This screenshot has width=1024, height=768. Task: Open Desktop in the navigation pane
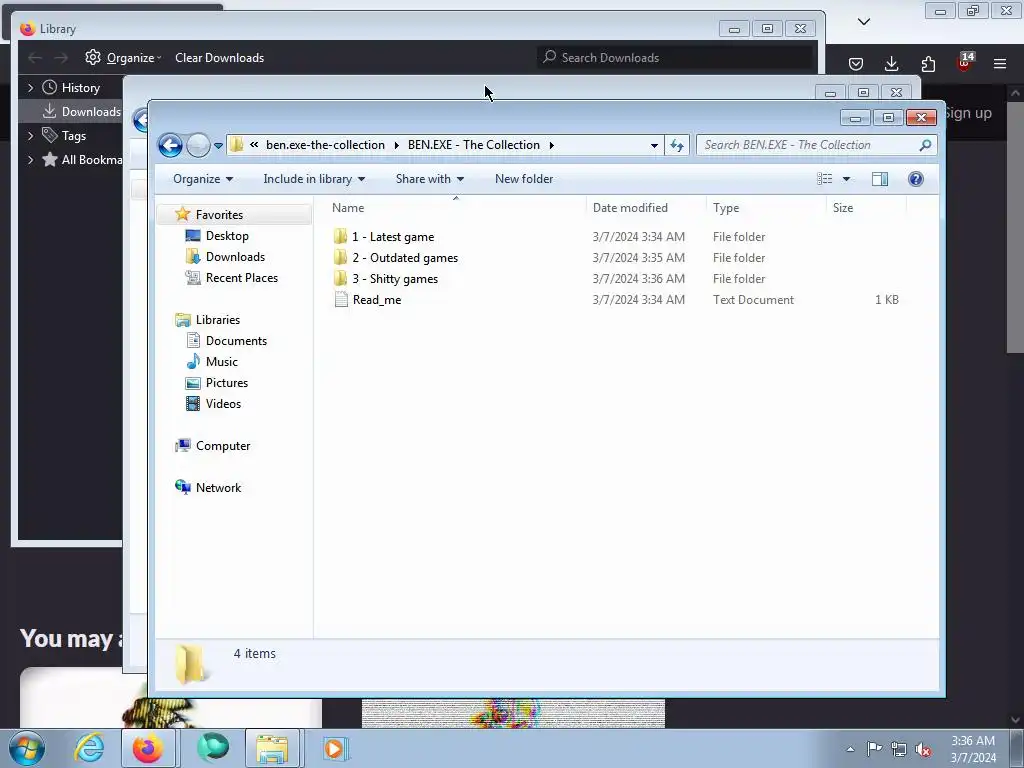227,236
